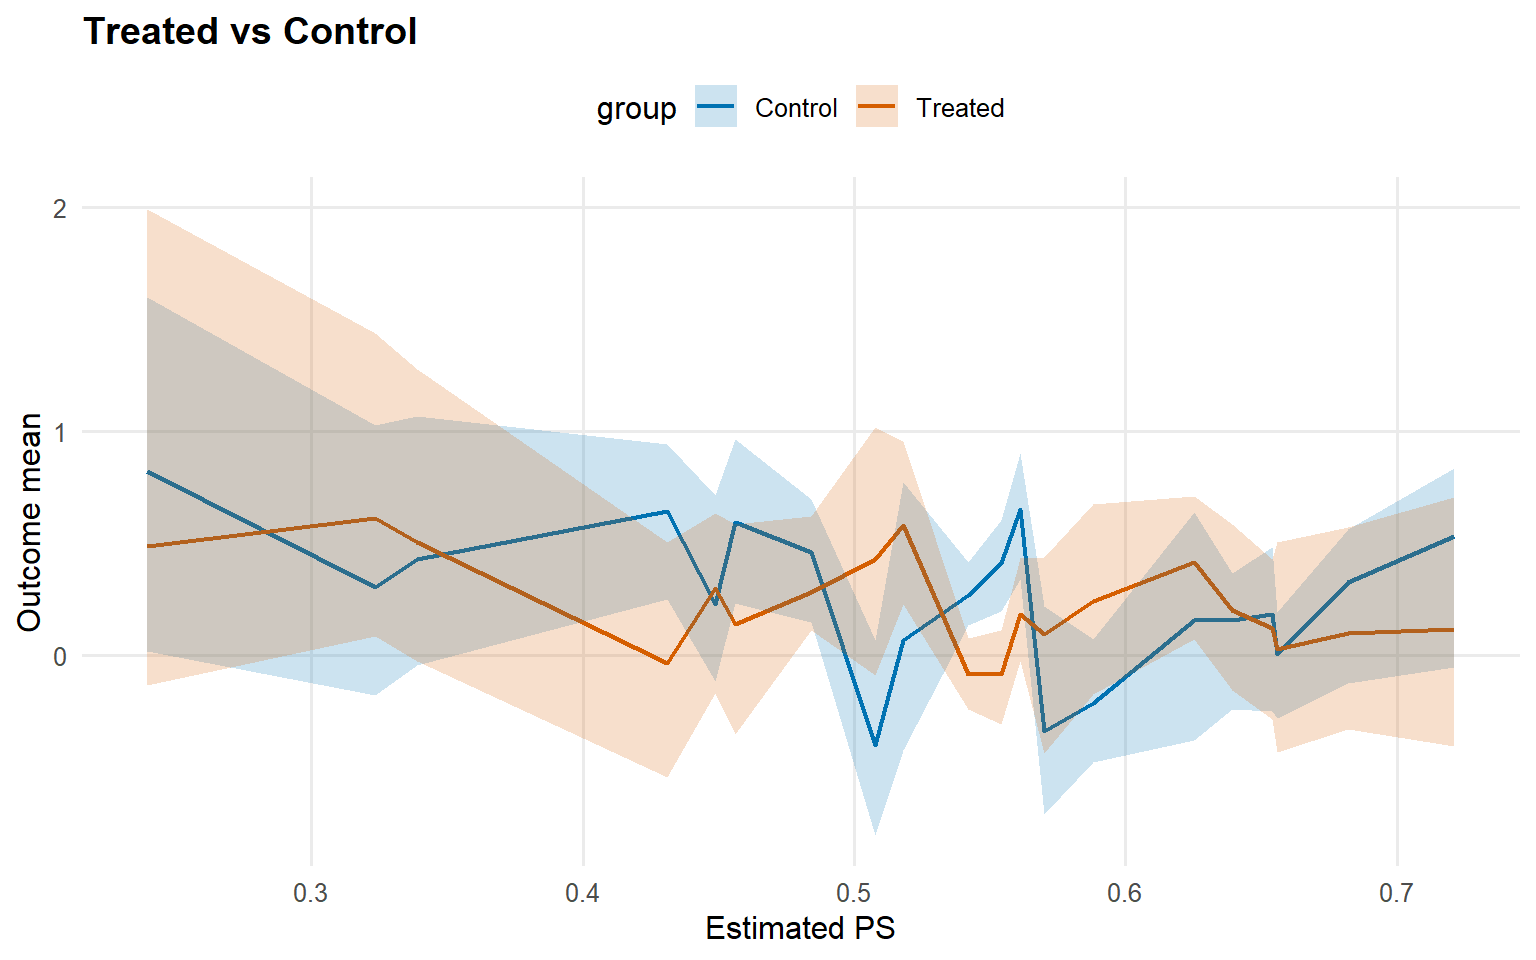Select the Treated legend label text

tap(960, 108)
